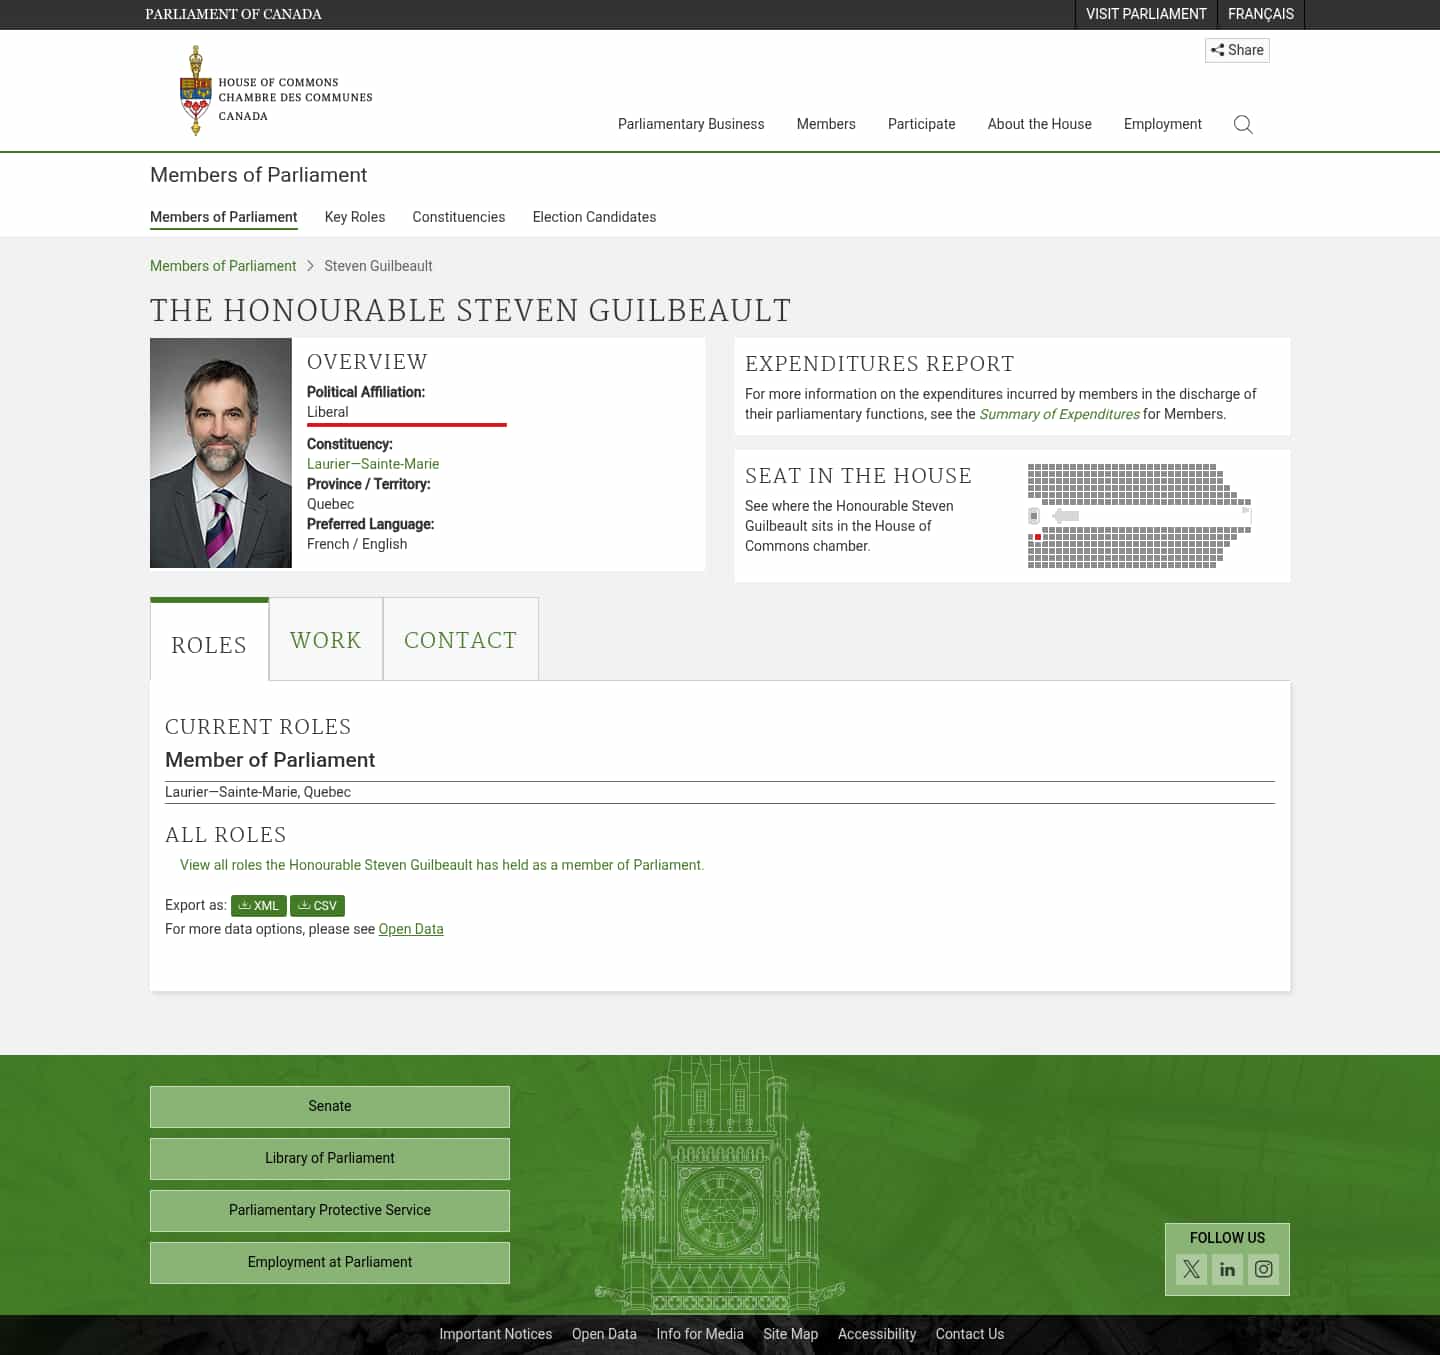Image resolution: width=1440 pixels, height=1355 pixels.
Task: Select the ROLES tab
Action: (208, 645)
